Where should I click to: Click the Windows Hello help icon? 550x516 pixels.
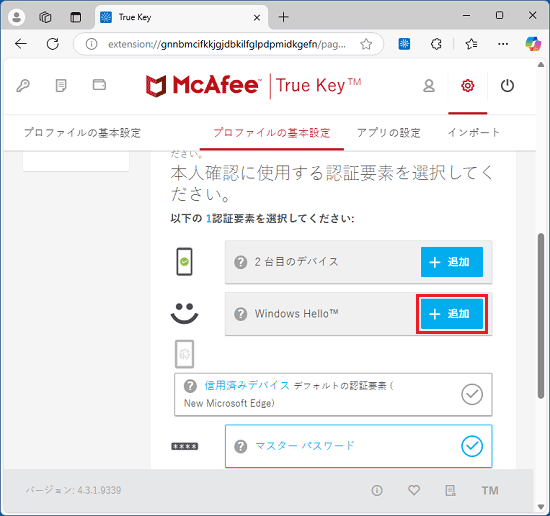tap(241, 314)
